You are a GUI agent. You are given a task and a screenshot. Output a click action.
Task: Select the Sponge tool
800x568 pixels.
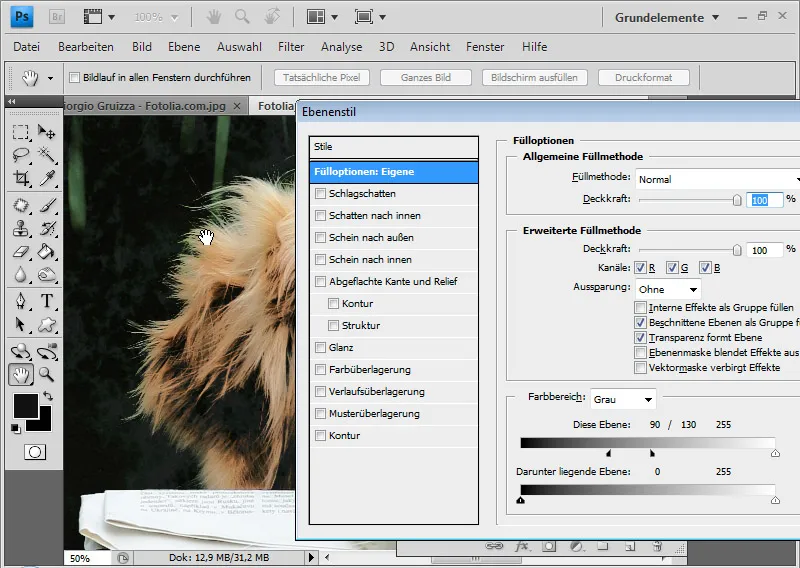point(46,275)
